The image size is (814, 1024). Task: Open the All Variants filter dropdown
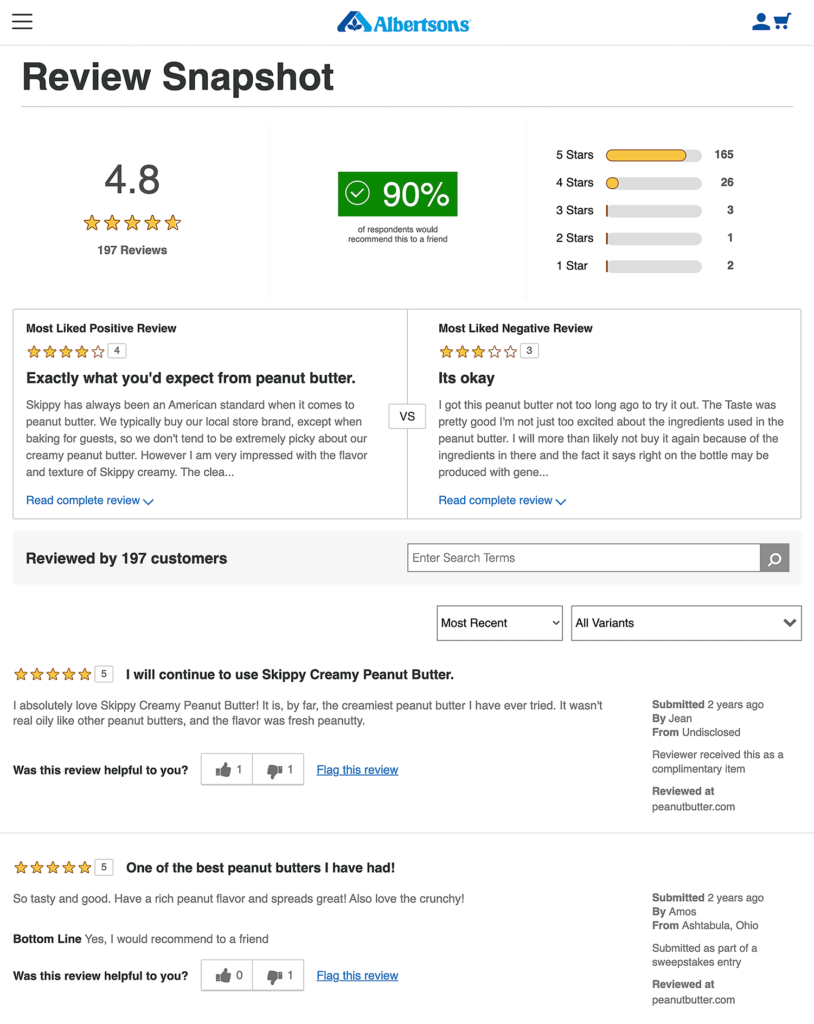(x=685, y=622)
